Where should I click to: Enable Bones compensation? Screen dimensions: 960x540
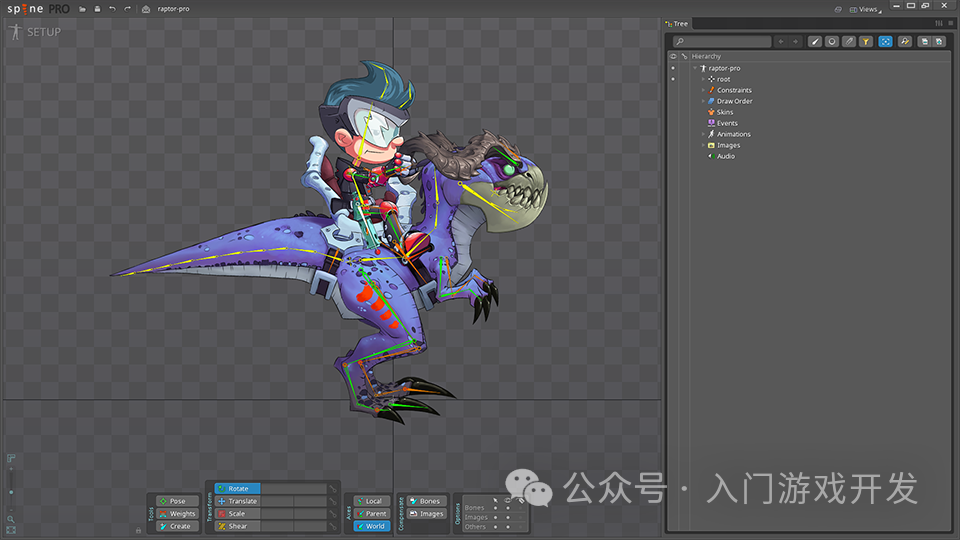click(x=426, y=501)
